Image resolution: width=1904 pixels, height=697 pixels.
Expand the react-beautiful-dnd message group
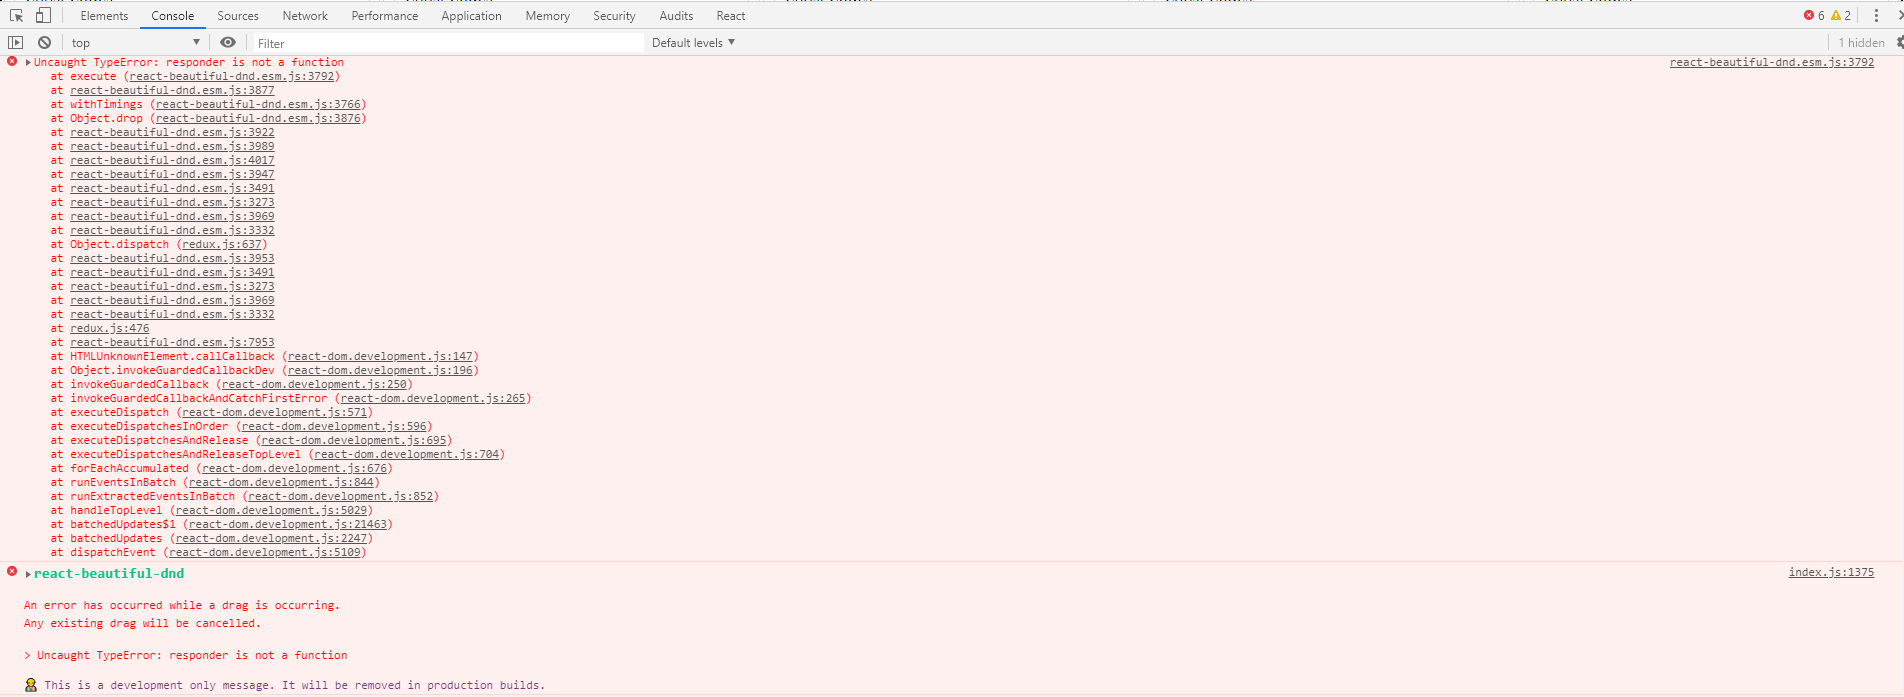(28, 575)
